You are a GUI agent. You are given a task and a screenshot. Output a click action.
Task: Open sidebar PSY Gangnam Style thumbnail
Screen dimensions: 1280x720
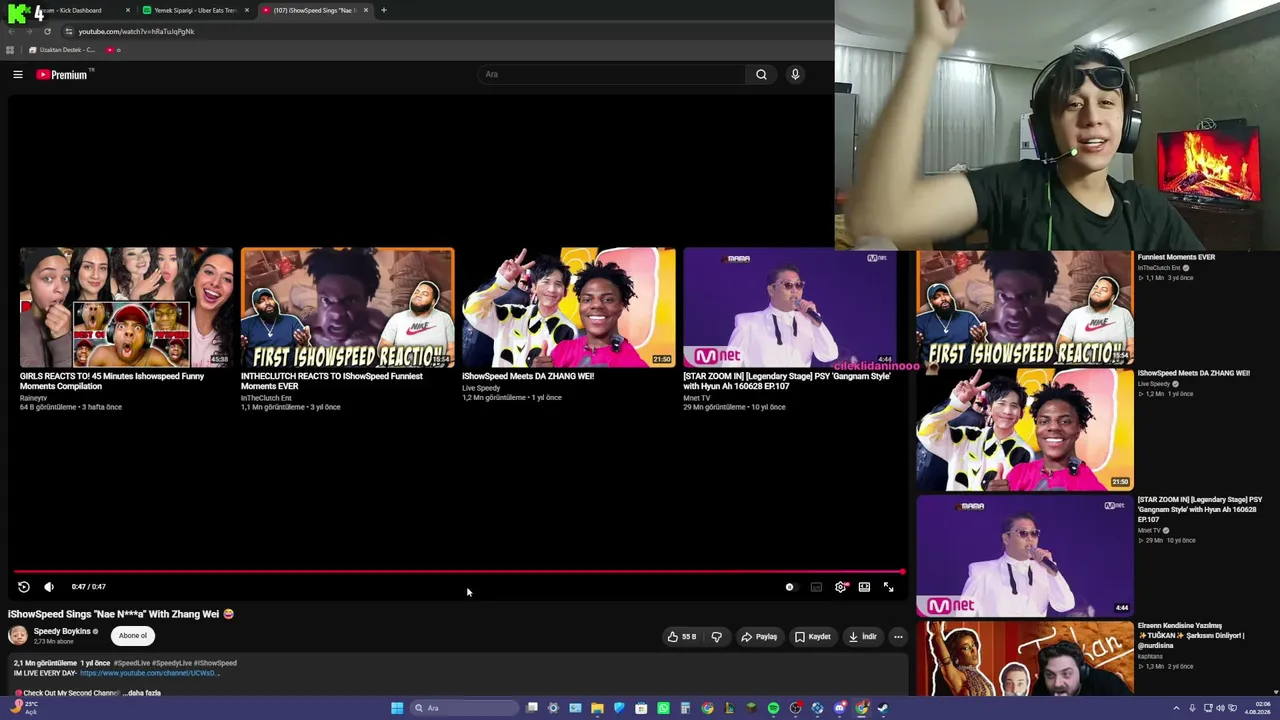(1025, 555)
